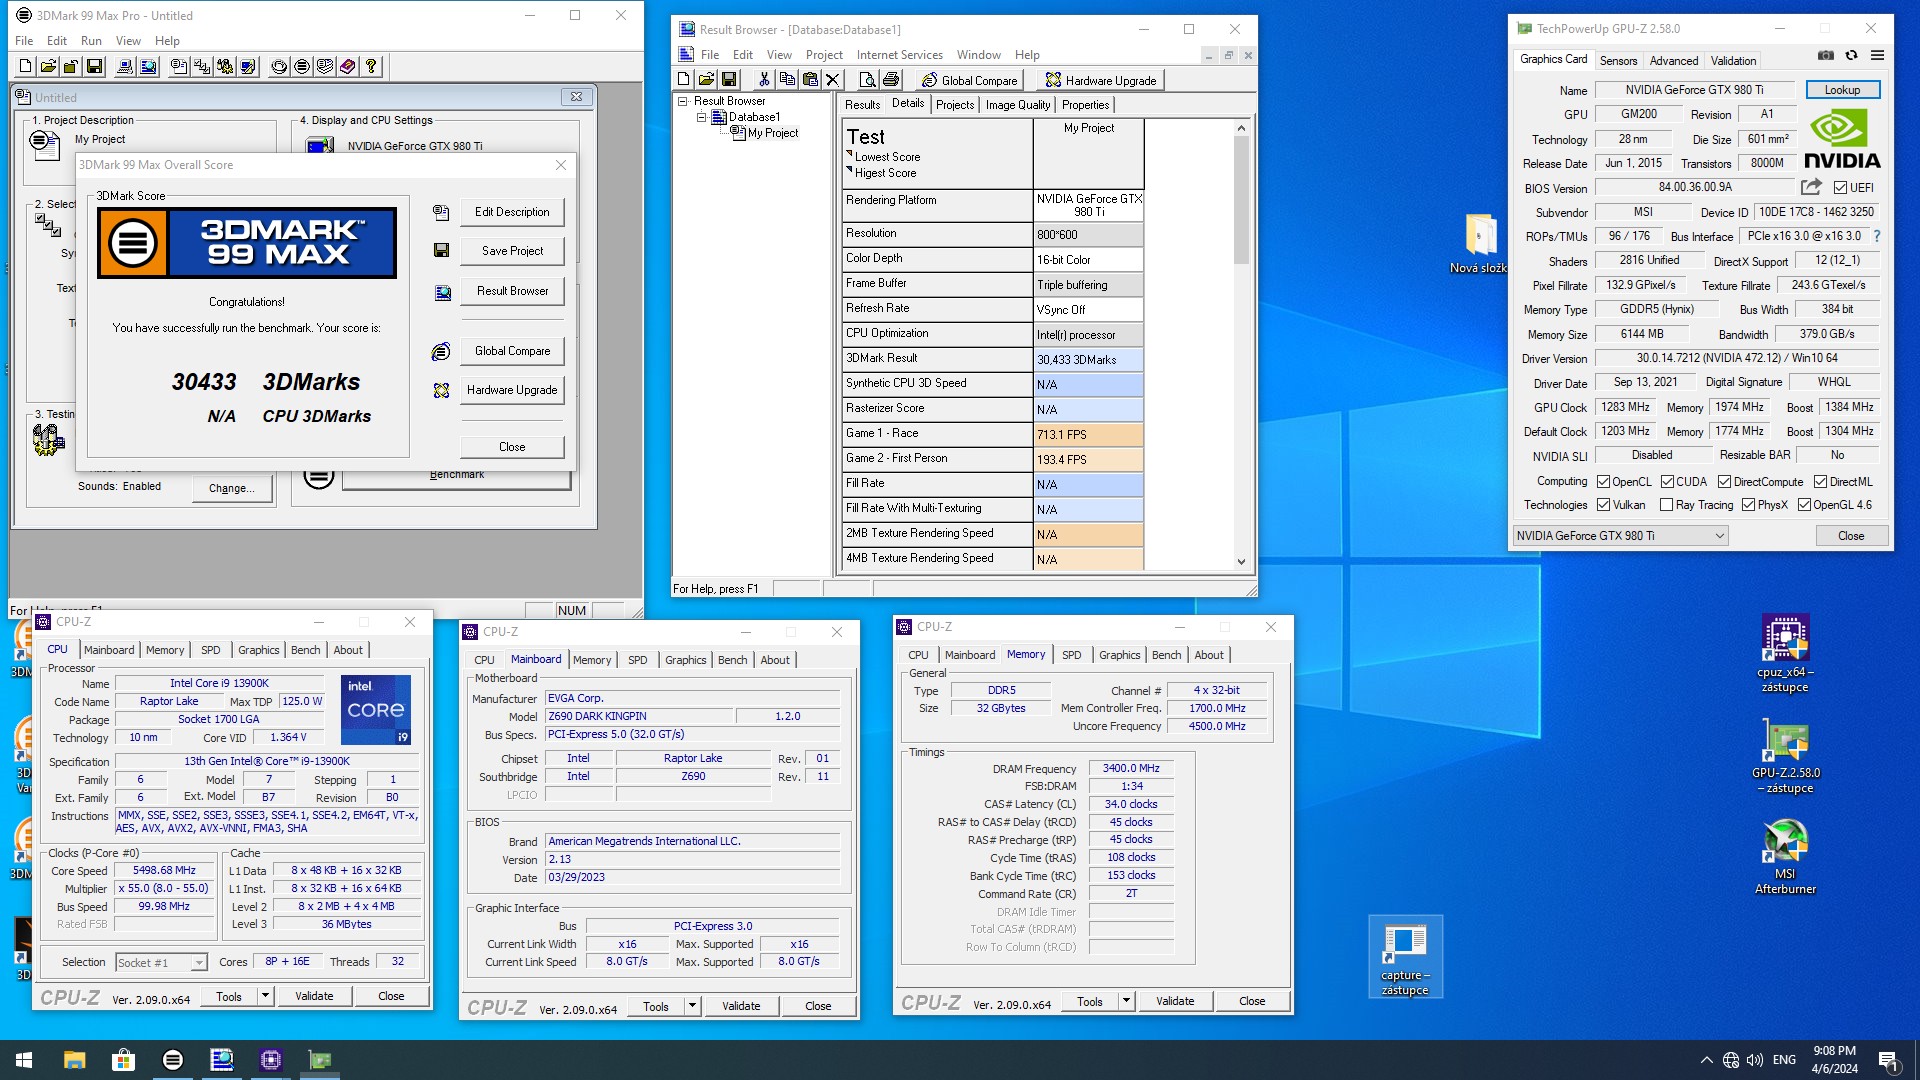Click the Save icon in Result Browser toolbar
This screenshot has height=1080, width=1920.
[x=729, y=80]
